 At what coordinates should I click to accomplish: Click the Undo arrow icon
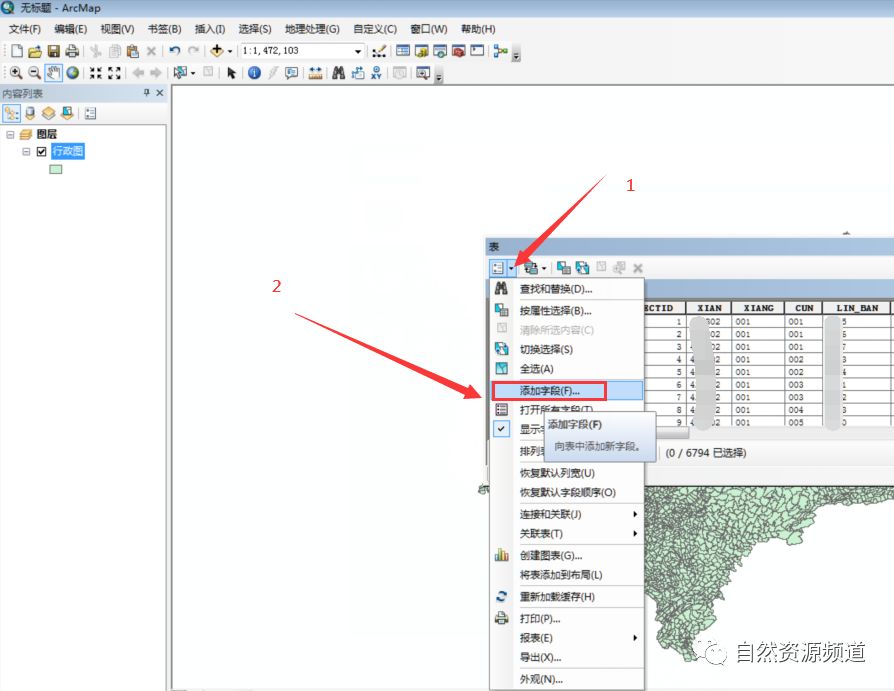click(175, 51)
